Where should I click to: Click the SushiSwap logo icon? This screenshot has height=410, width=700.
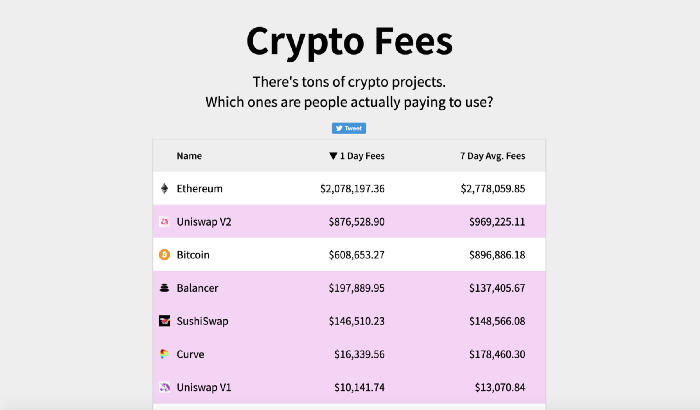(x=164, y=321)
